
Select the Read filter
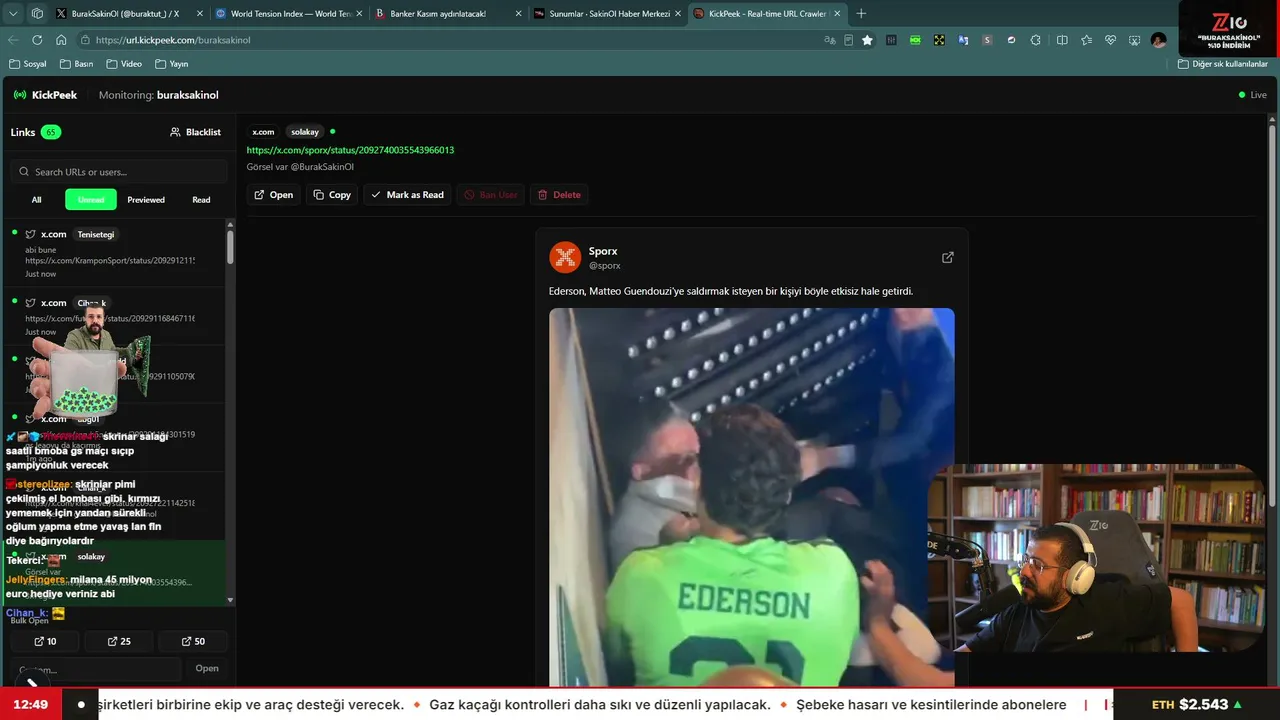201,200
